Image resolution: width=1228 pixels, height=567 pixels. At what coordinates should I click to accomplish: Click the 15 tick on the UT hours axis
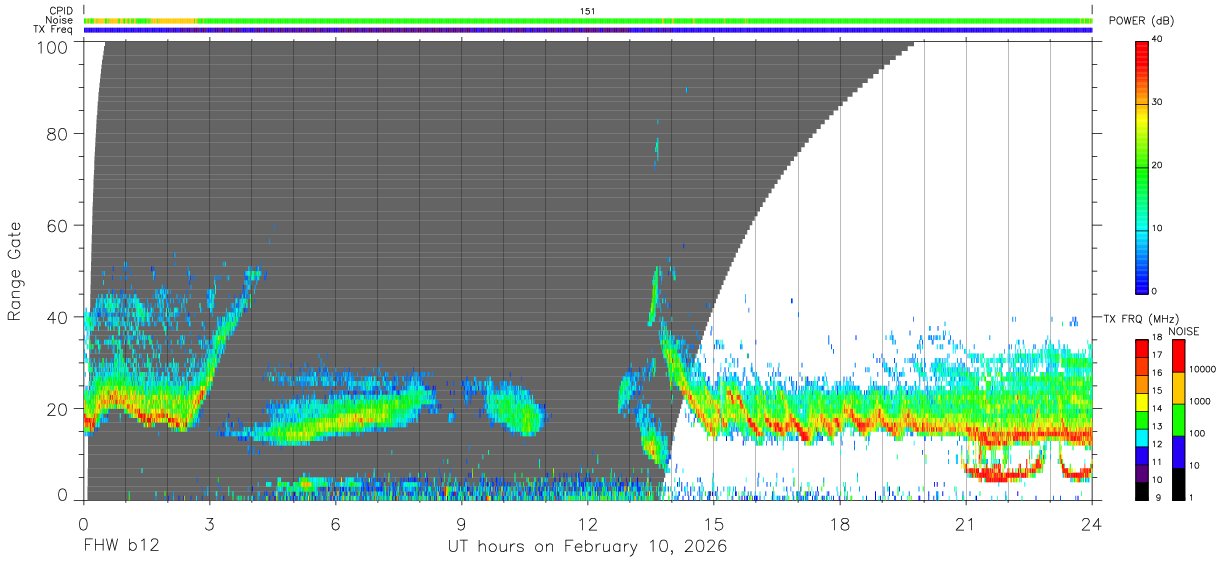click(714, 523)
